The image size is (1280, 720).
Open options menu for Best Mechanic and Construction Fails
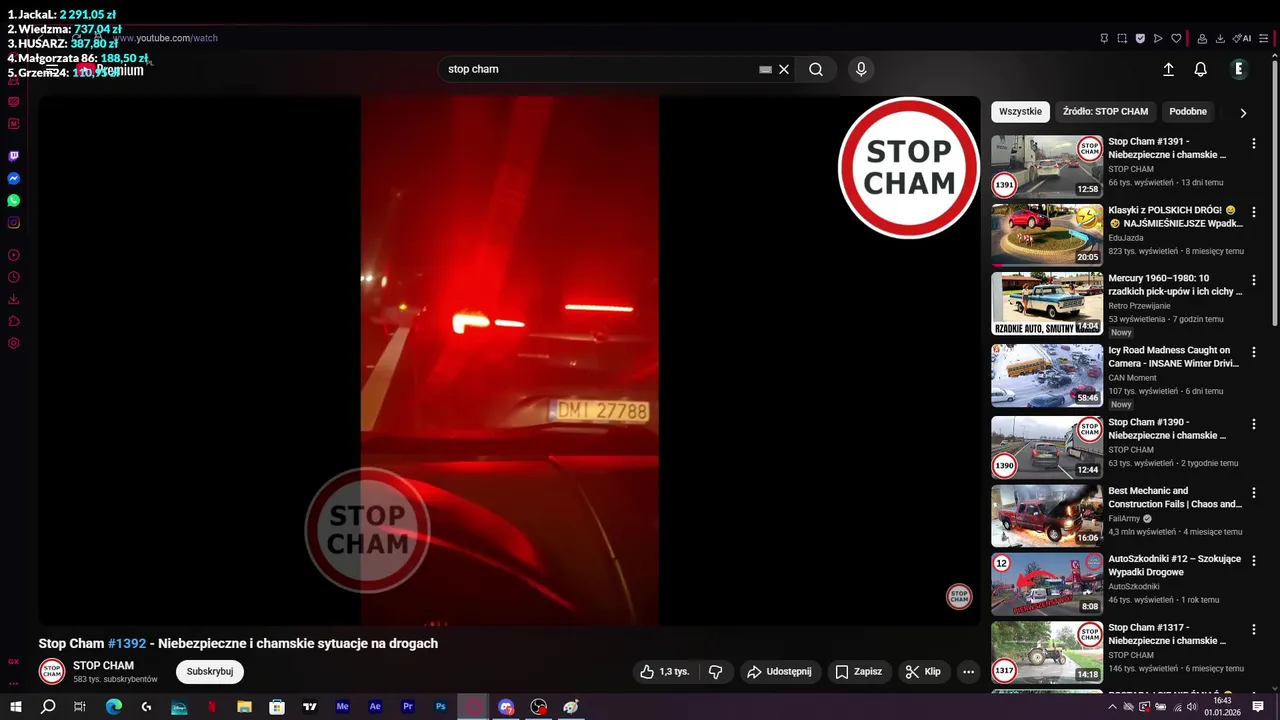[1254, 493]
